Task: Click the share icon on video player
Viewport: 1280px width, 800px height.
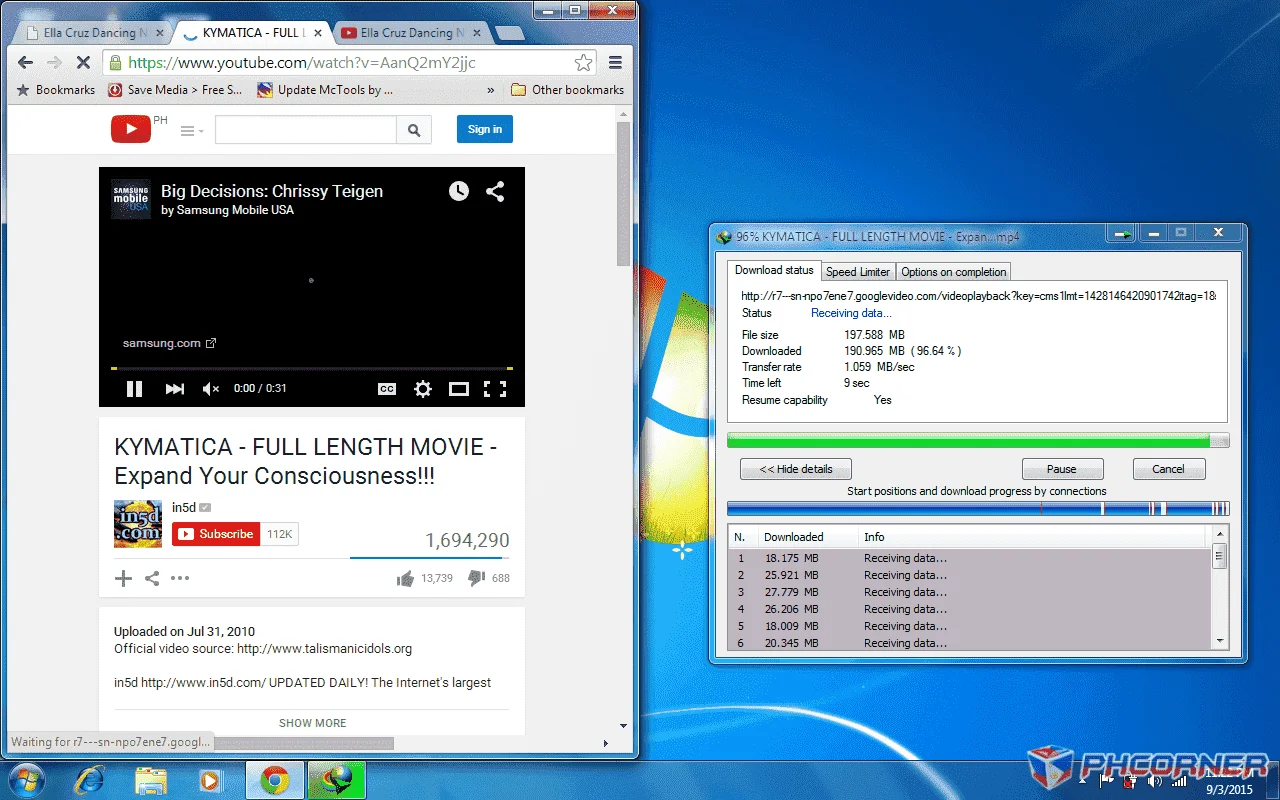Action: click(x=495, y=191)
